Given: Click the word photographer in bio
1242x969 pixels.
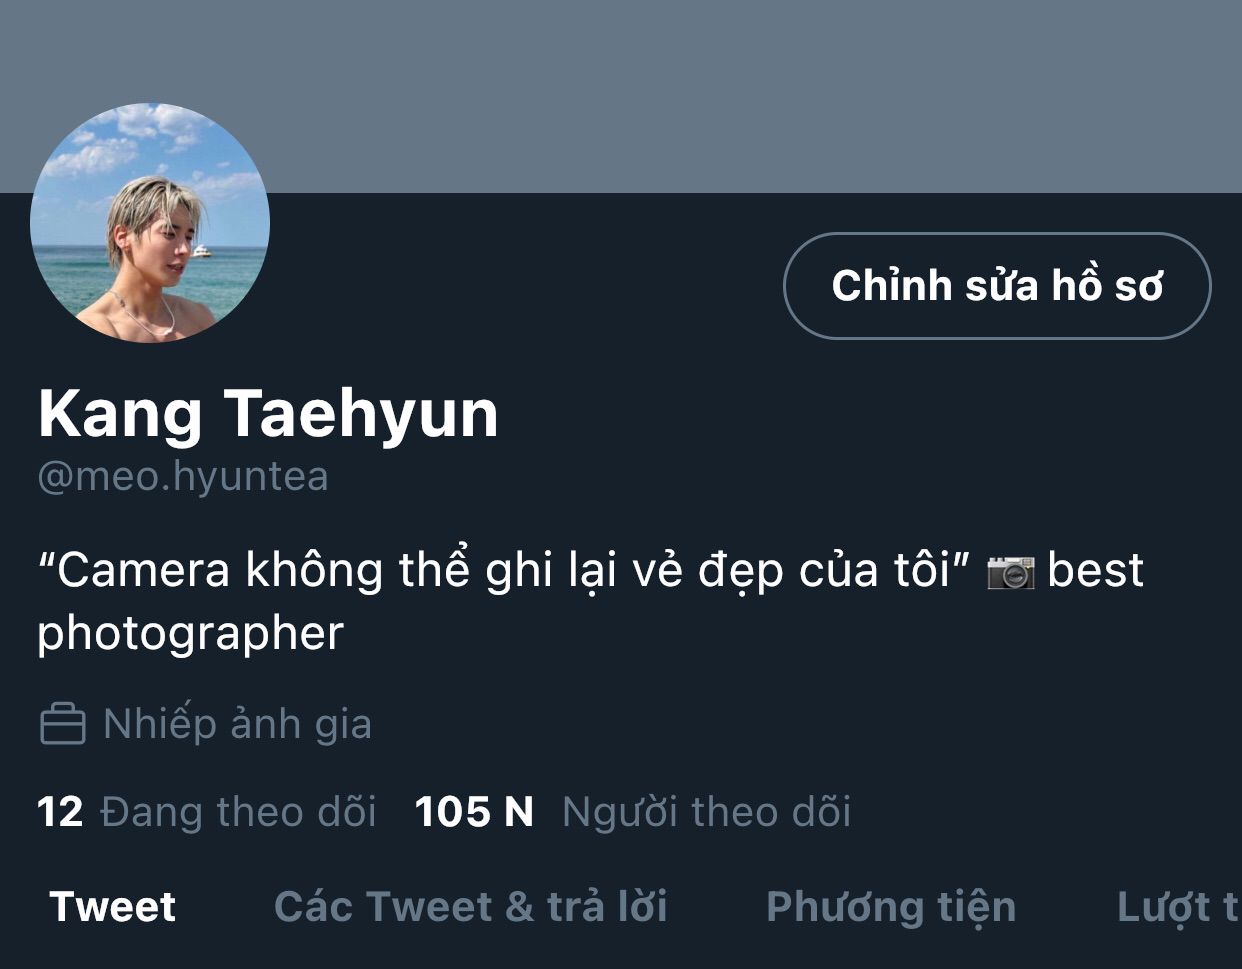Looking at the screenshot, I should pos(190,635).
